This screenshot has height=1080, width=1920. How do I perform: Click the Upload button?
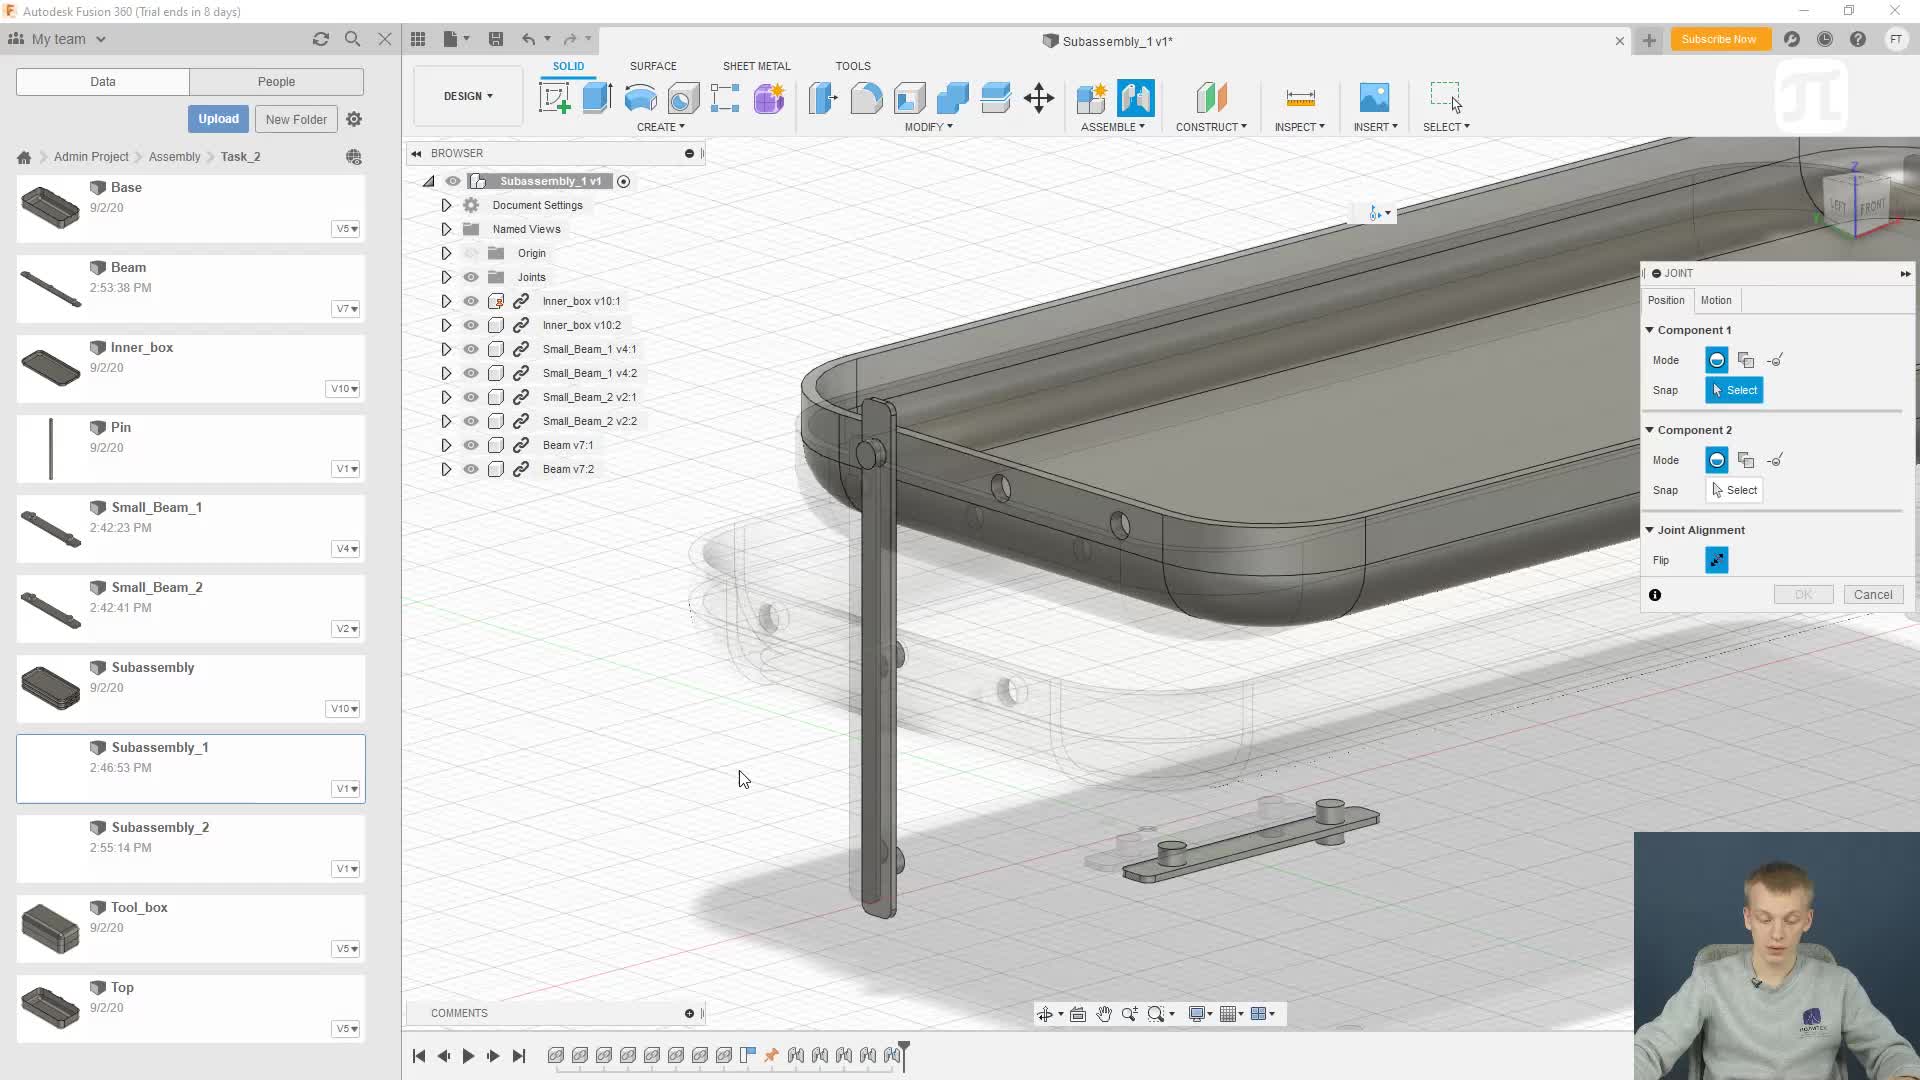point(218,119)
